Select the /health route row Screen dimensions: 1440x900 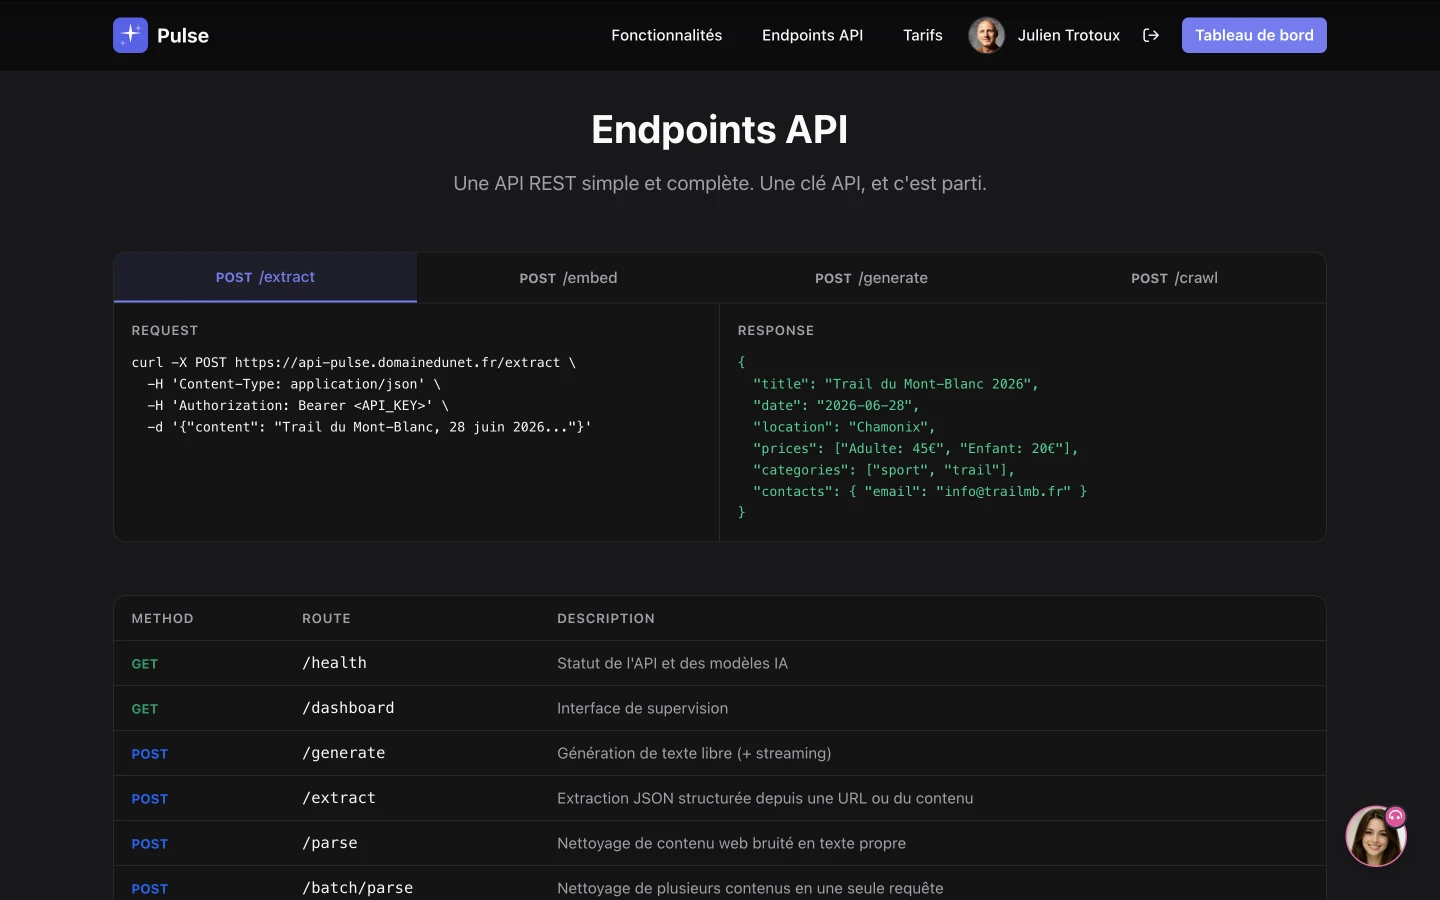click(x=334, y=663)
